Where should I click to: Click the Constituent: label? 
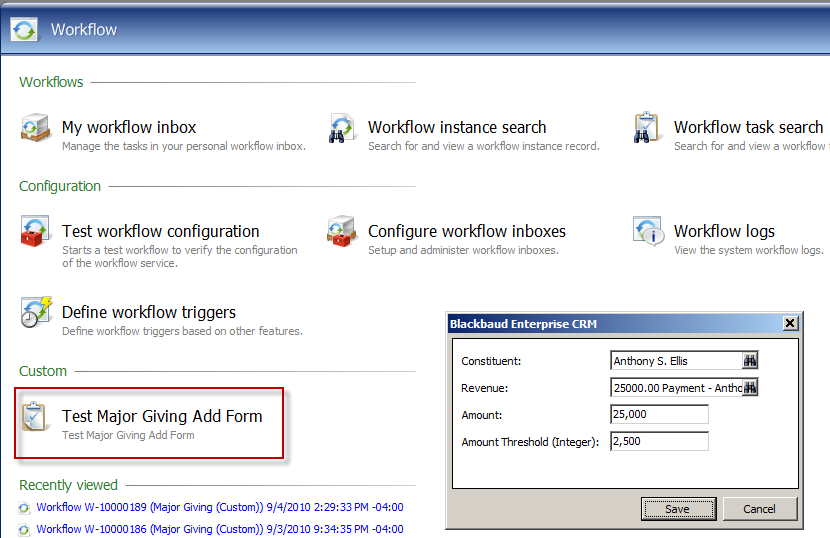[x=491, y=361]
